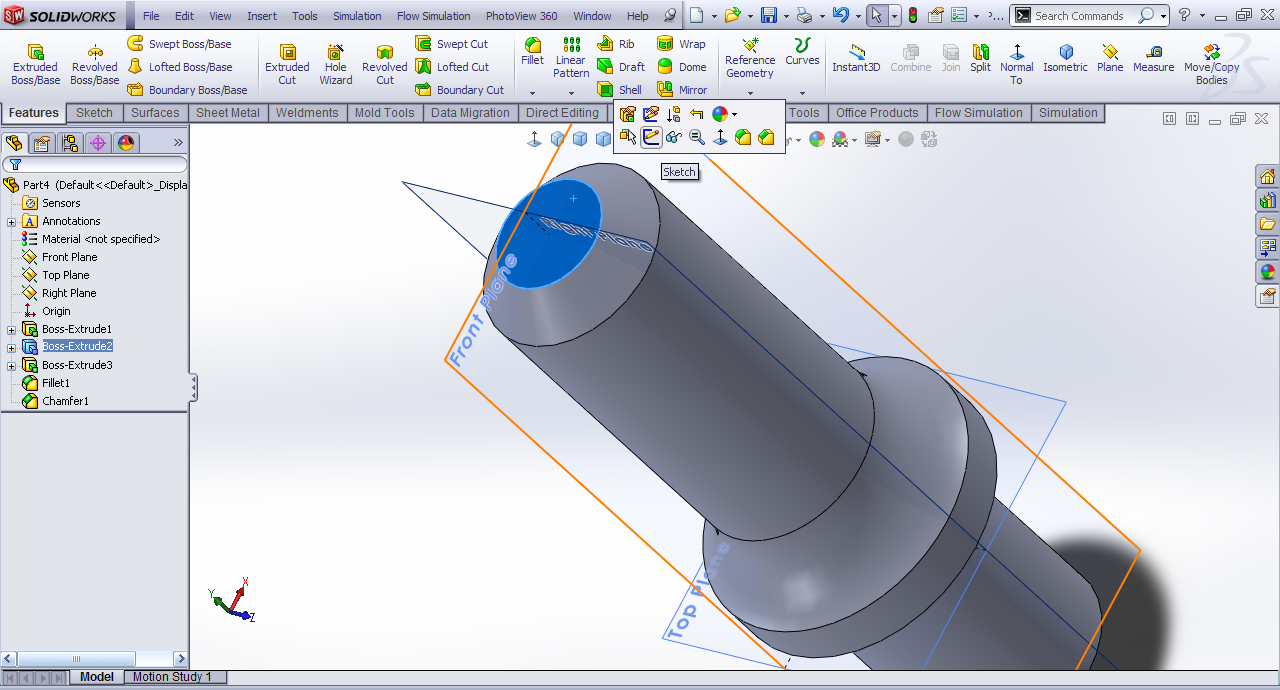Toggle the Instant3D mode
The image size is (1280, 690).
pyautogui.click(x=856, y=58)
